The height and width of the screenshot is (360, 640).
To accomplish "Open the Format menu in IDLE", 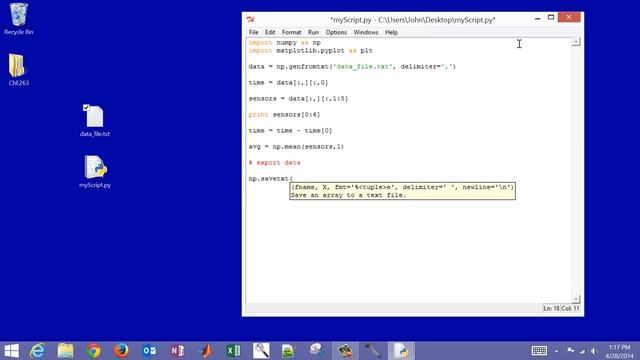I will (291, 32).
